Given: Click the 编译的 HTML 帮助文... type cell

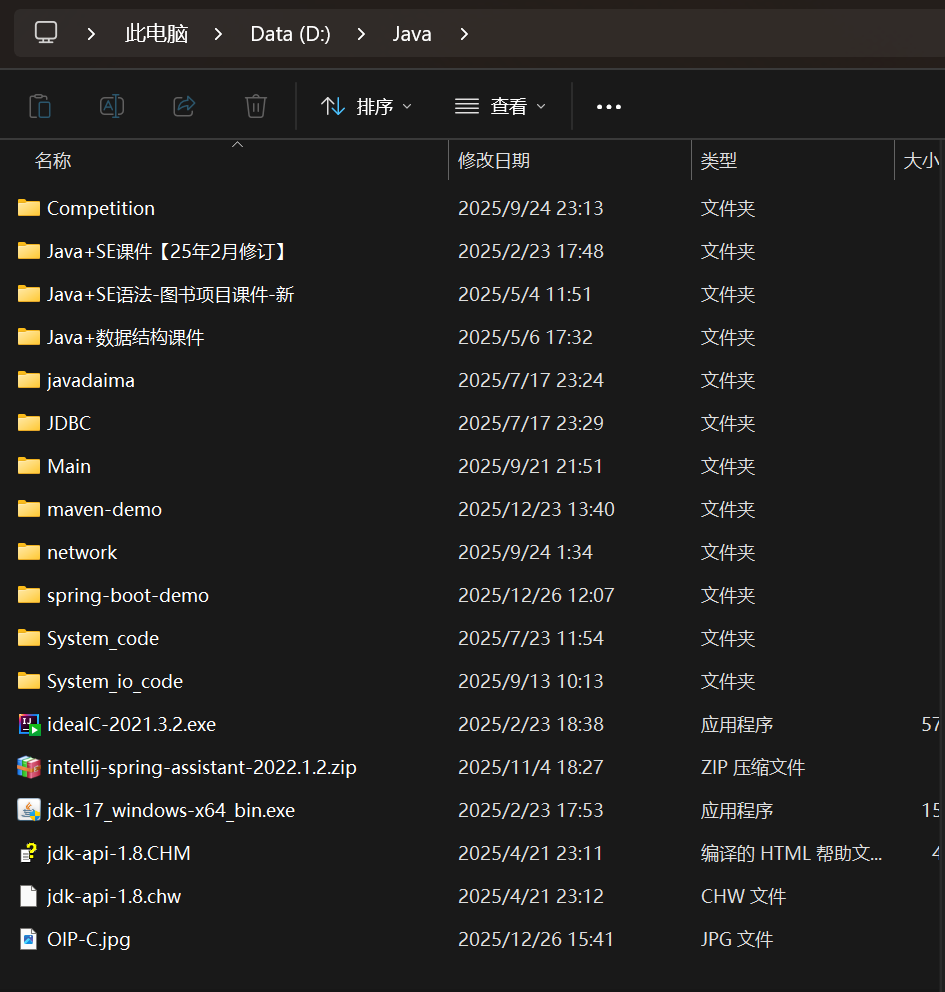Looking at the screenshot, I should pyautogui.click(x=791, y=853).
